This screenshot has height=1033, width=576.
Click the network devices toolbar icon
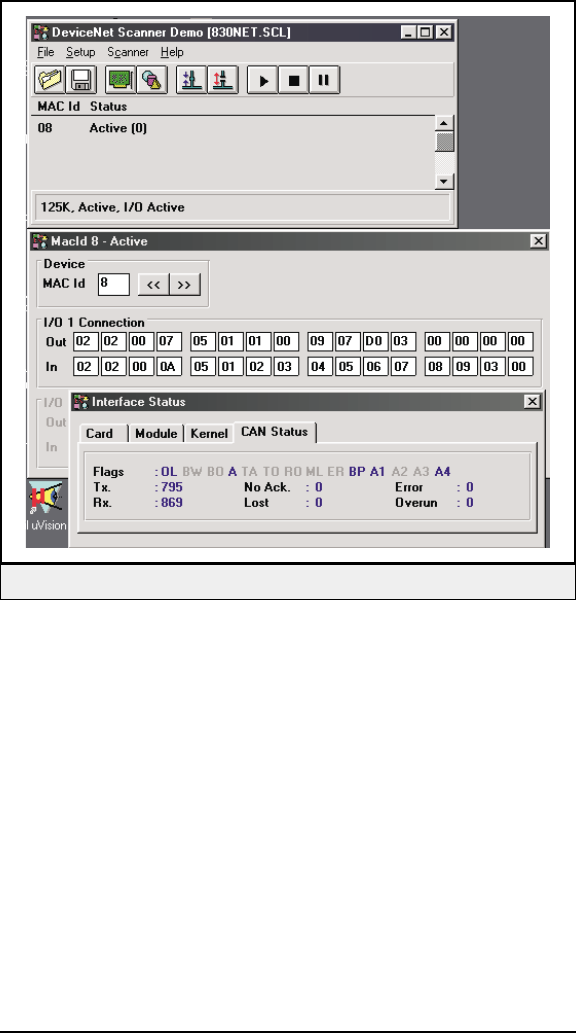(x=152, y=80)
